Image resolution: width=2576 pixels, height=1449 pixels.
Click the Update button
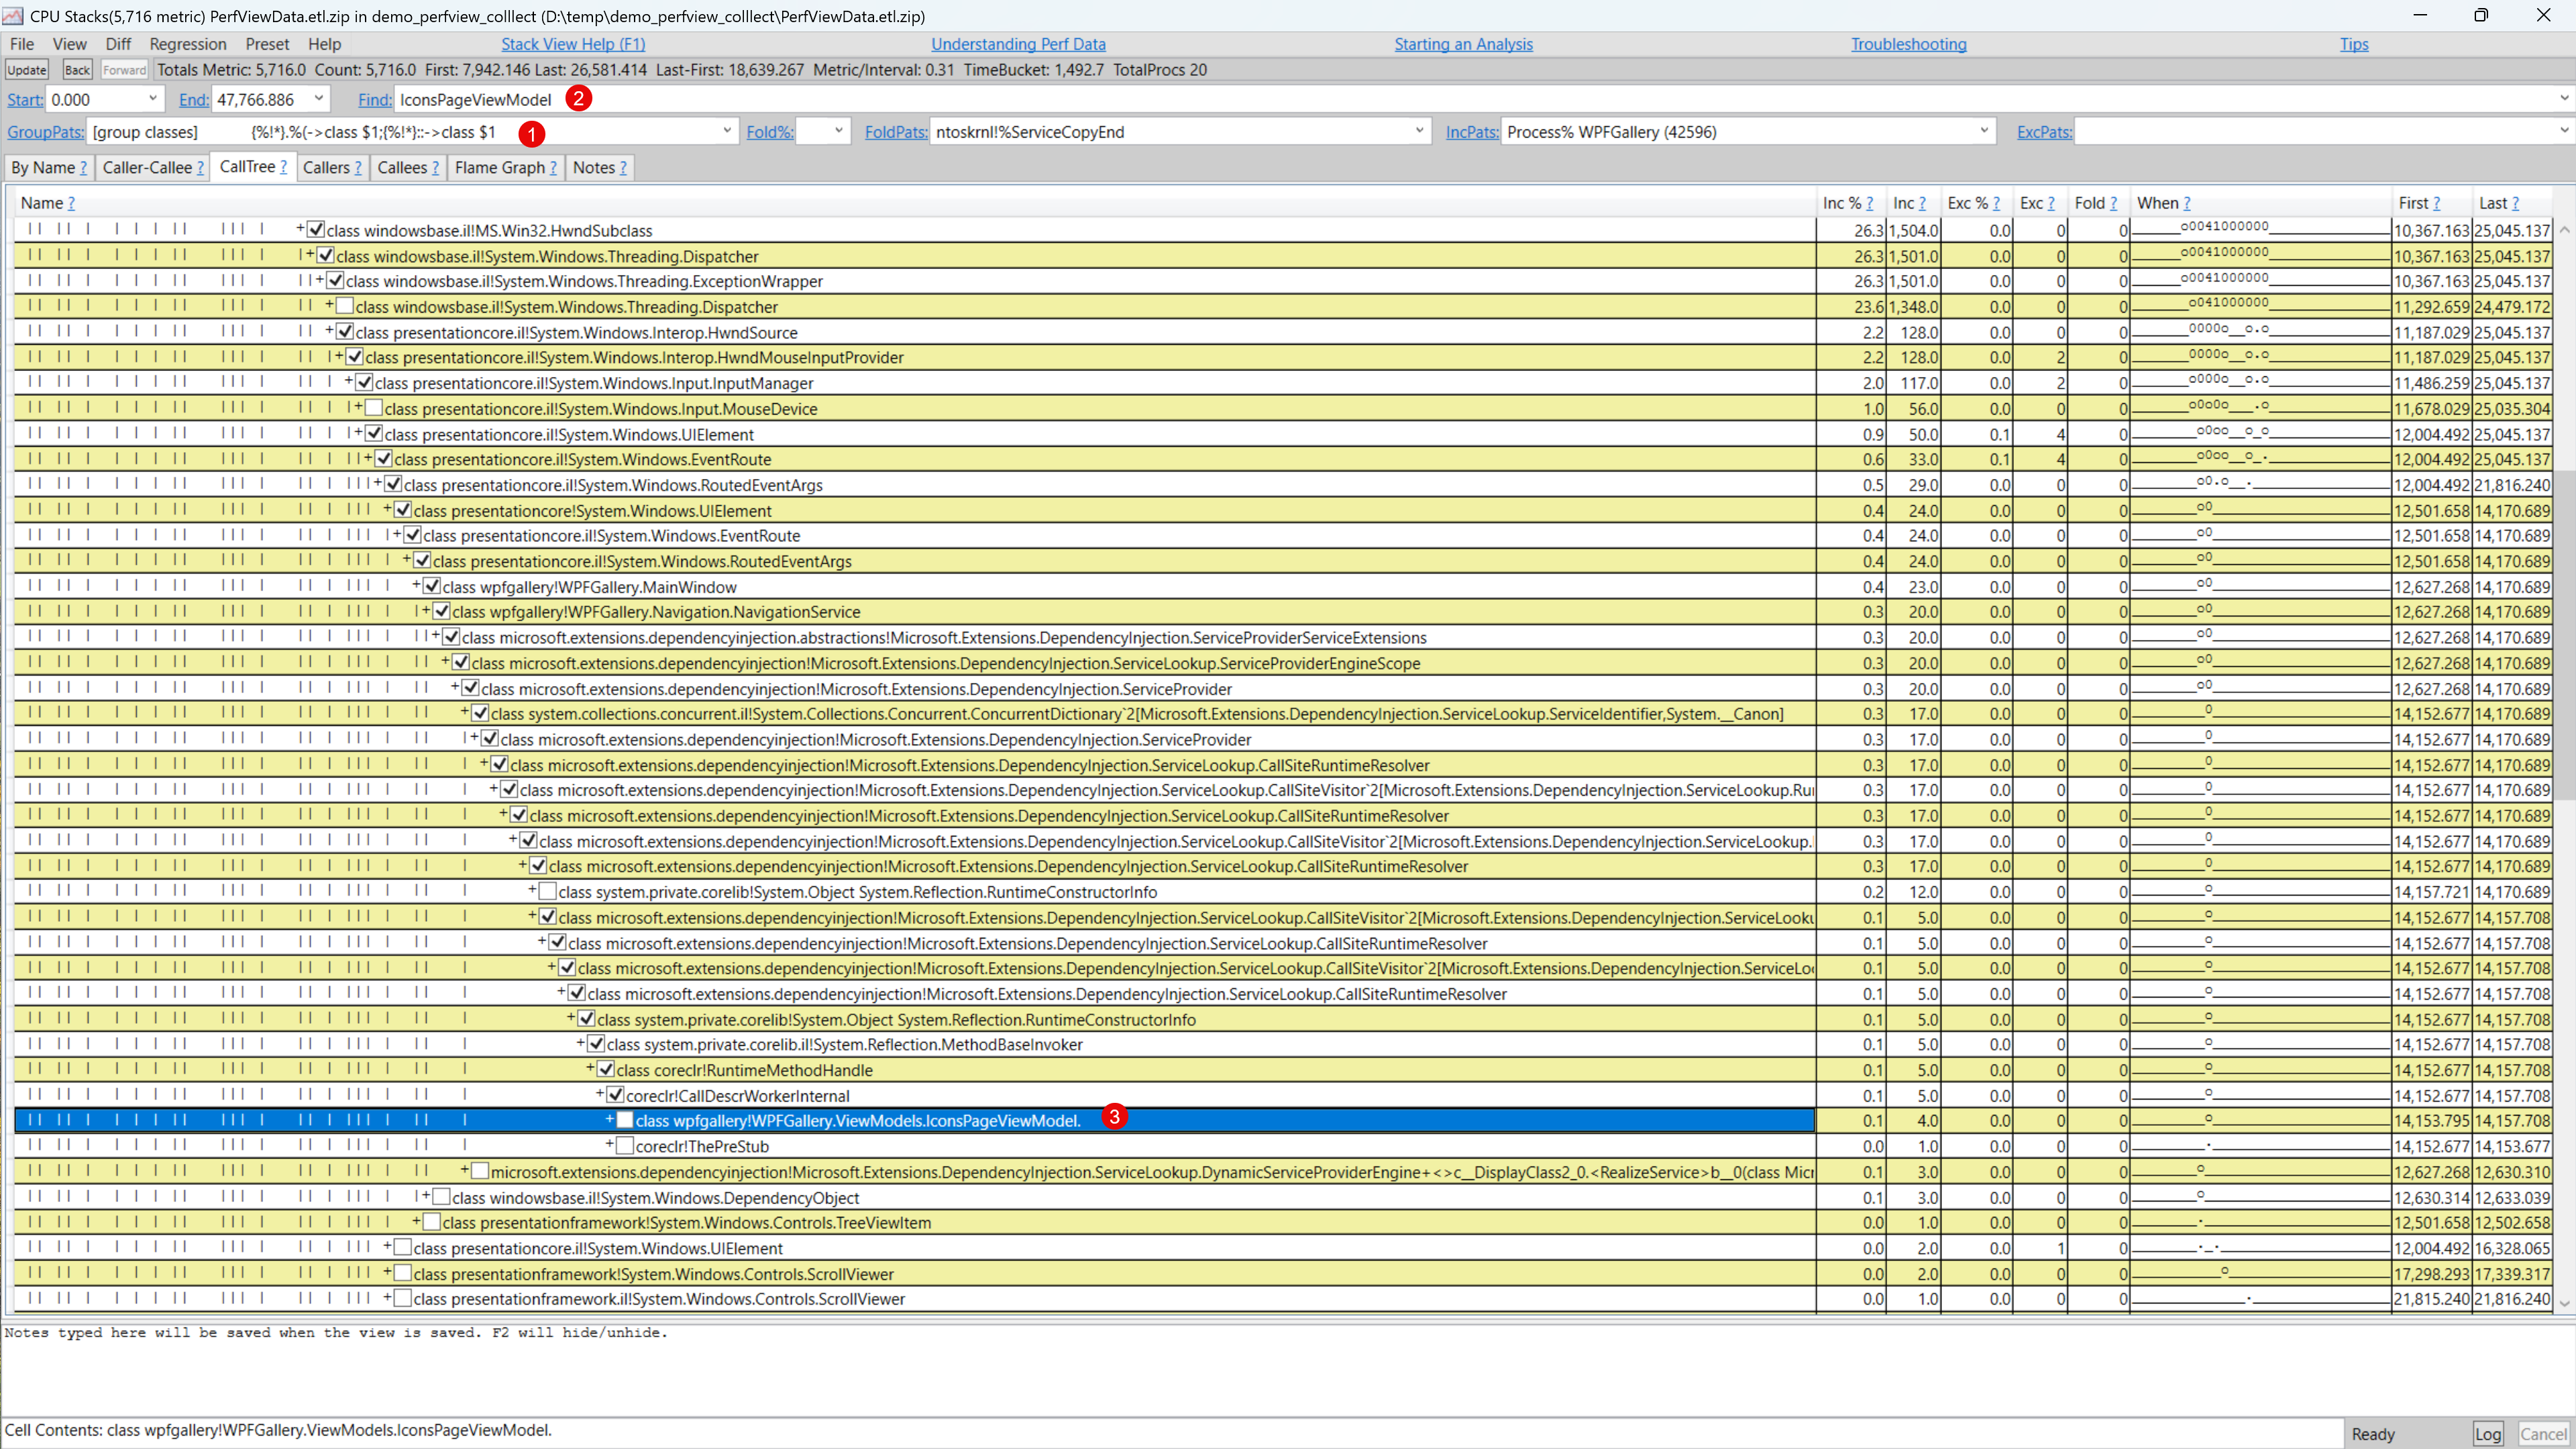27,70
